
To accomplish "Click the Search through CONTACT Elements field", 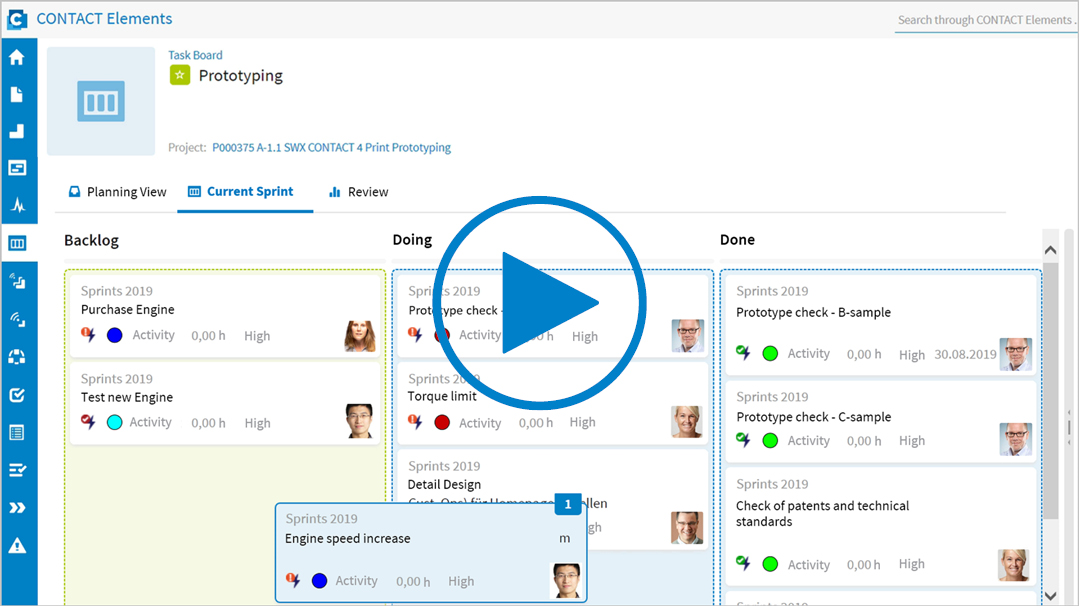I will coord(987,21).
